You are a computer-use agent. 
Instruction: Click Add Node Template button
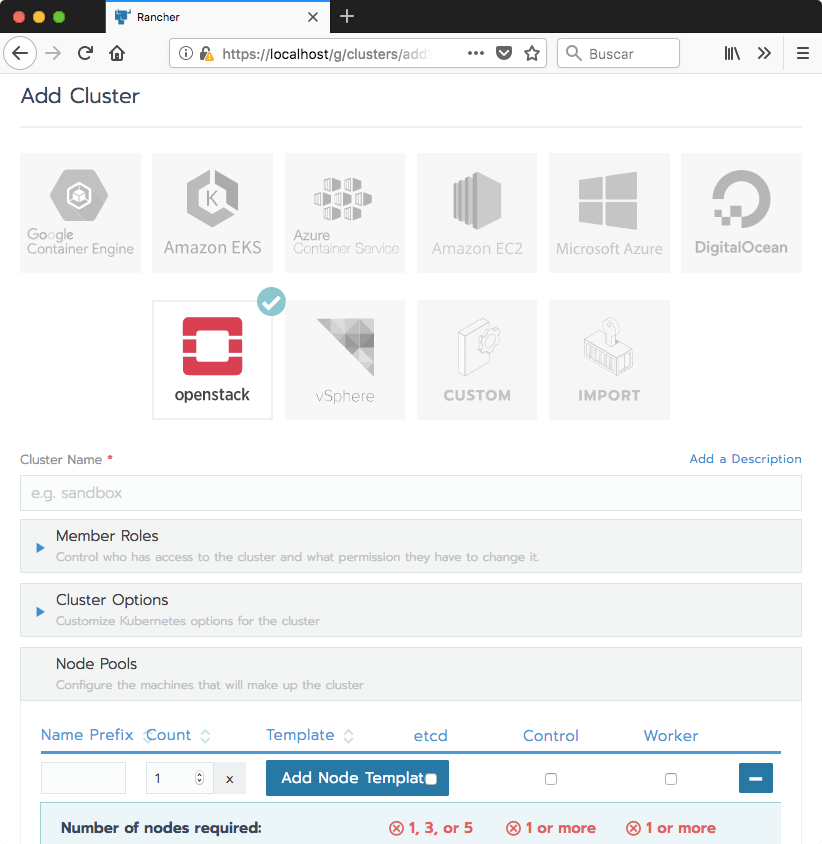click(357, 778)
